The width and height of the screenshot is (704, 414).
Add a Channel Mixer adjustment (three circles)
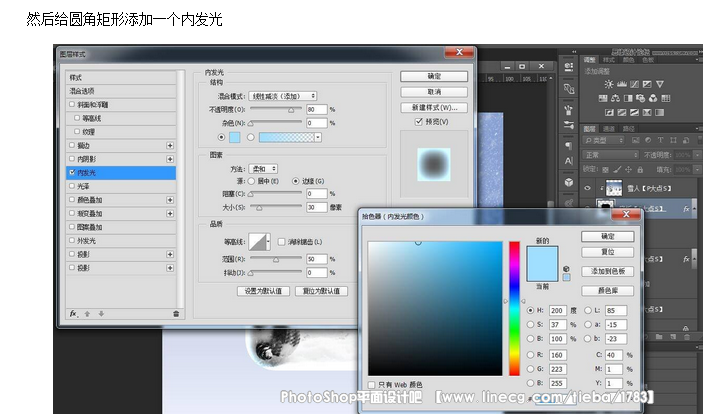pyautogui.click(x=653, y=98)
